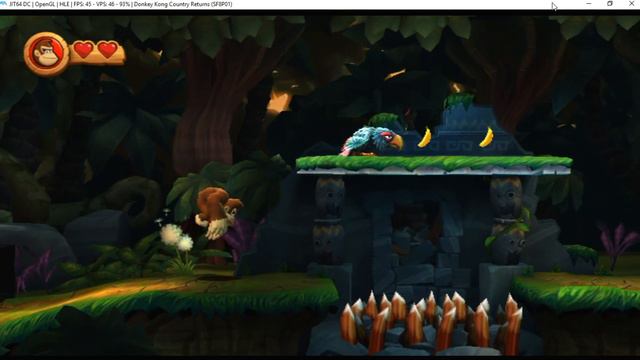Click the window title text with FPS info
Viewport: 640px width, 360px height.
(121, 4)
